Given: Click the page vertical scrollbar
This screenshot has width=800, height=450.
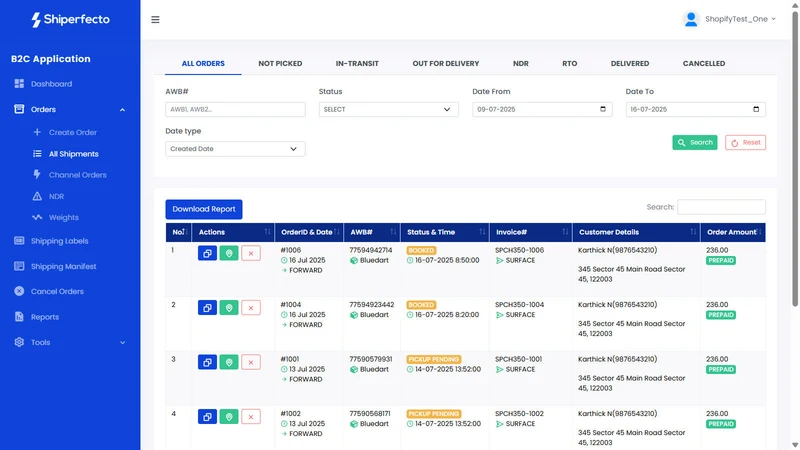Looking at the screenshot, I should [x=795, y=158].
